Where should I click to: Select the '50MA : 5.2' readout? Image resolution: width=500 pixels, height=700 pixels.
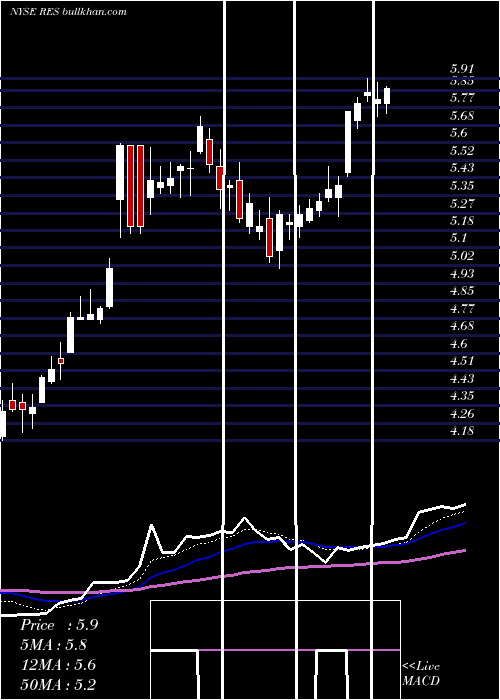click(58, 684)
